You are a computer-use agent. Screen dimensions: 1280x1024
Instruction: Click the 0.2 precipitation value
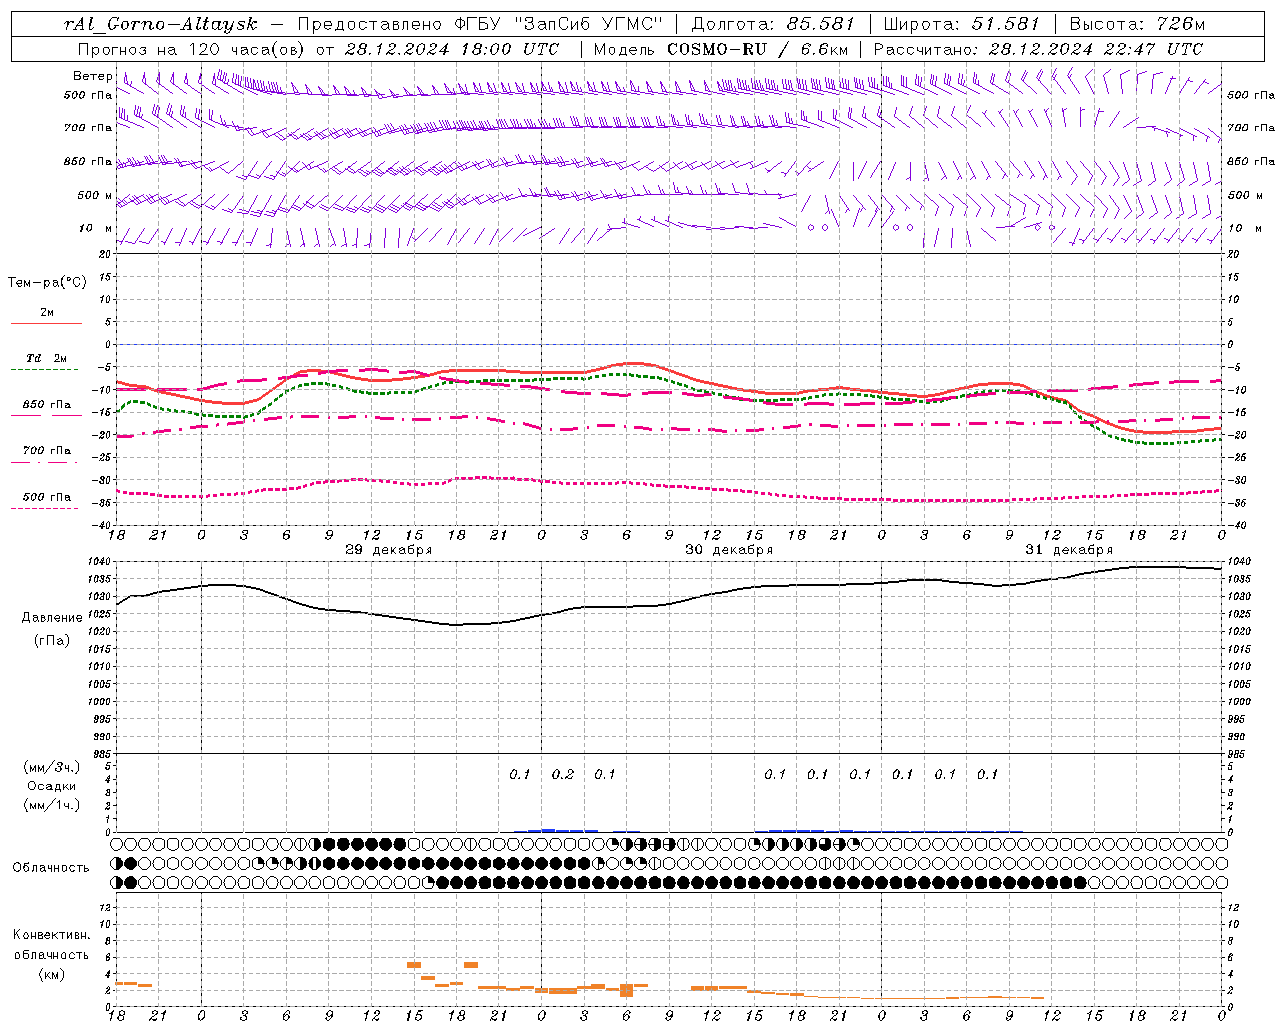pyautogui.click(x=563, y=775)
